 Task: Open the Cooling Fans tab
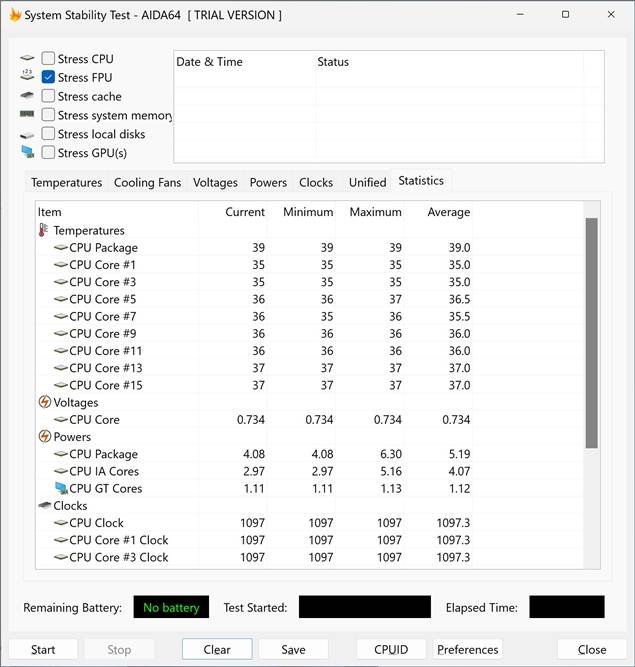147,183
